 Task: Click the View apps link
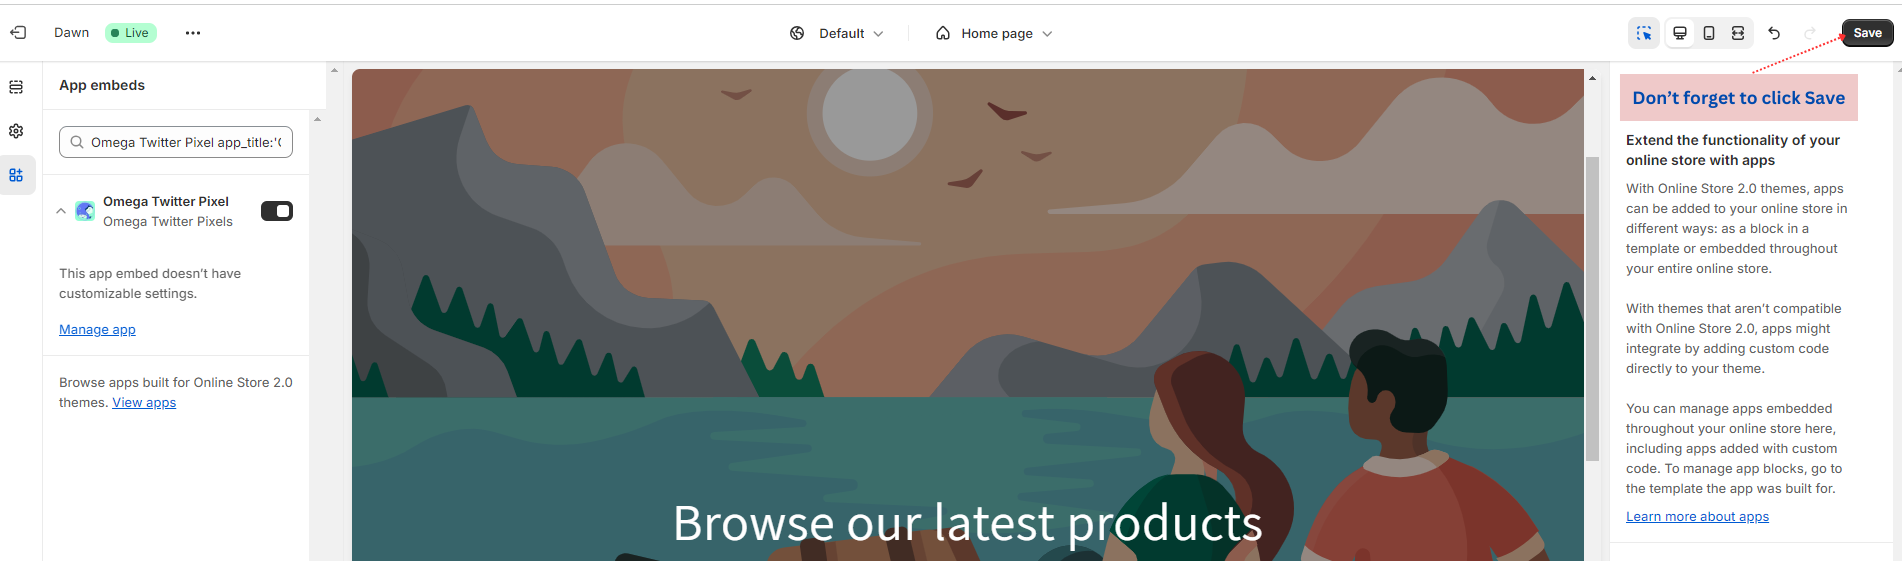point(144,403)
